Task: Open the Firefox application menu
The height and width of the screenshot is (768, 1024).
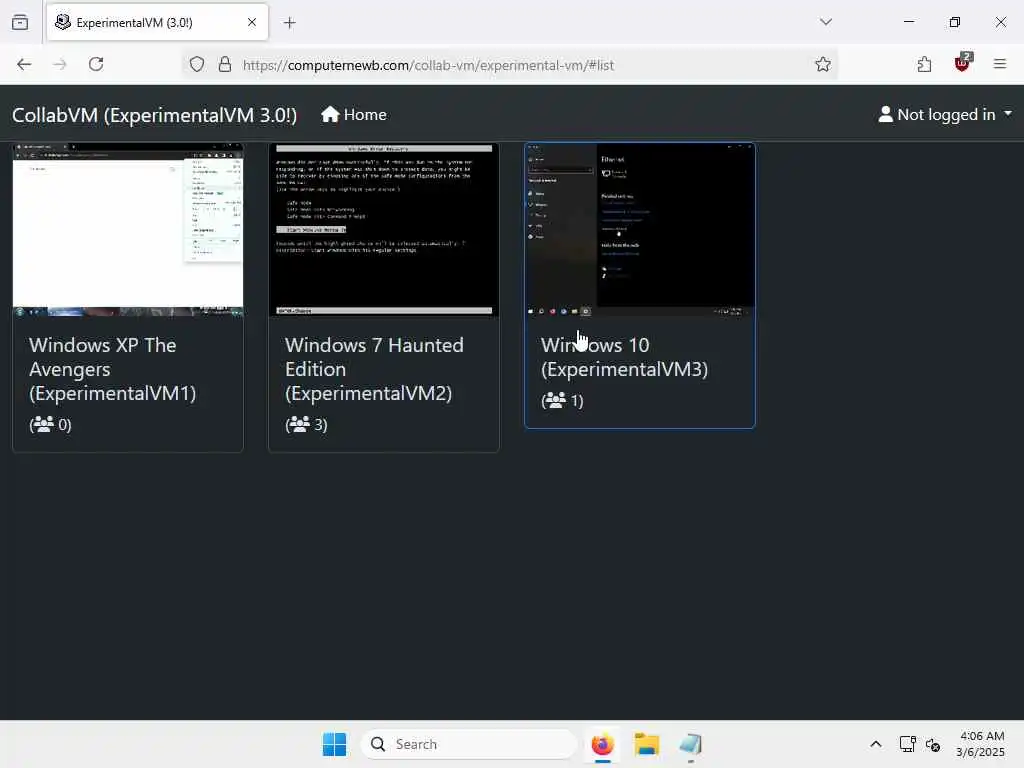Action: [x=1000, y=64]
